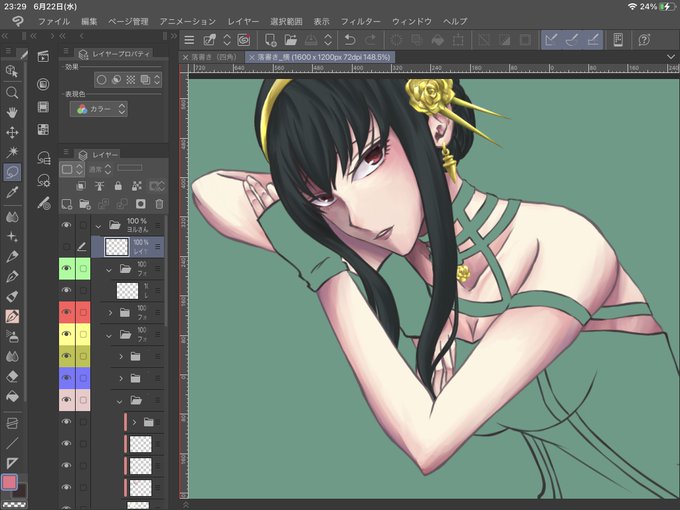Click the Undo arrow in command bar
Screen dimensions: 680x510
pyautogui.click(x=350, y=40)
